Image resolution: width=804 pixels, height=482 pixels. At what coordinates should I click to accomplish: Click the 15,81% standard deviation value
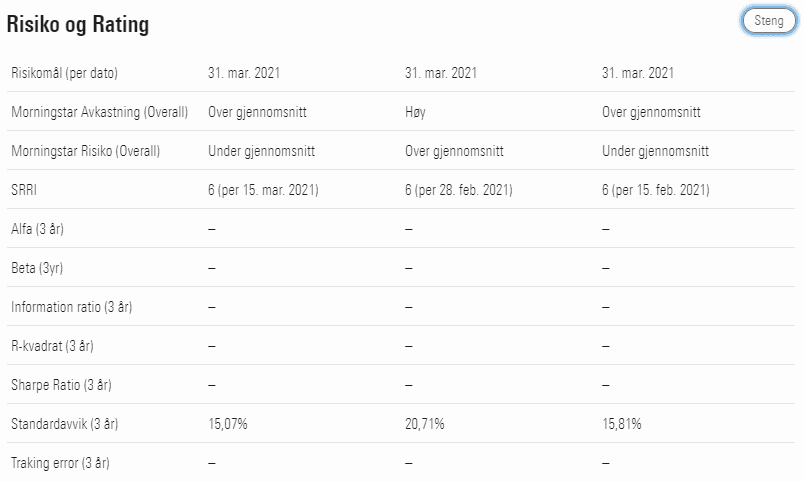click(621, 424)
